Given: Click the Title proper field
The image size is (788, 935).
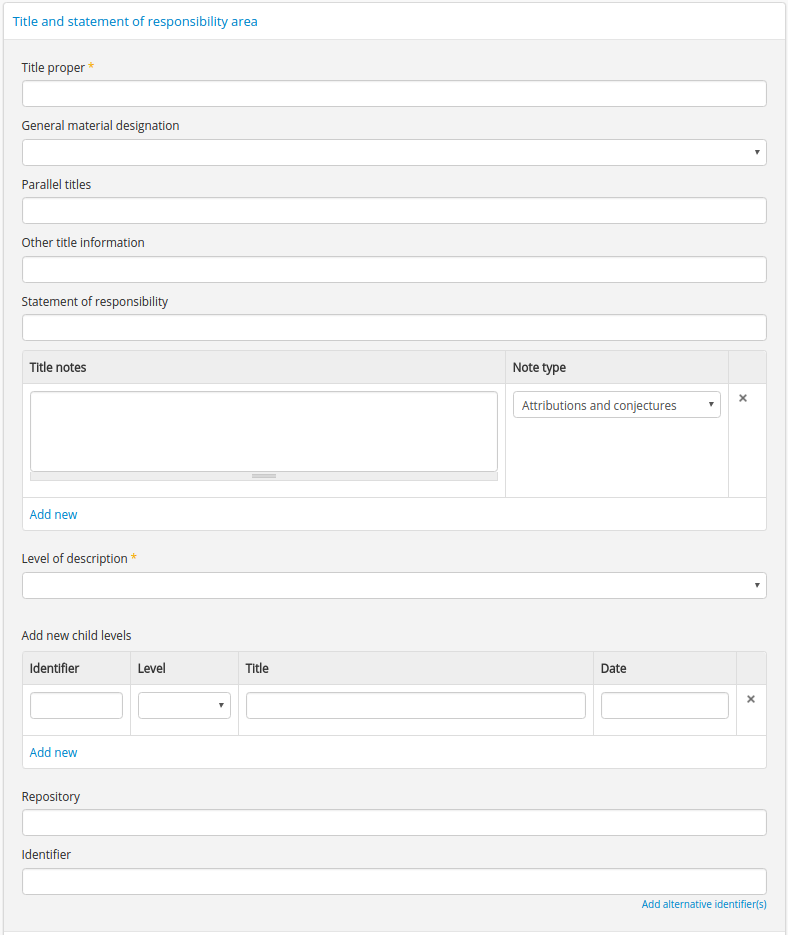Looking at the screenshot, I should pos(394,94).
